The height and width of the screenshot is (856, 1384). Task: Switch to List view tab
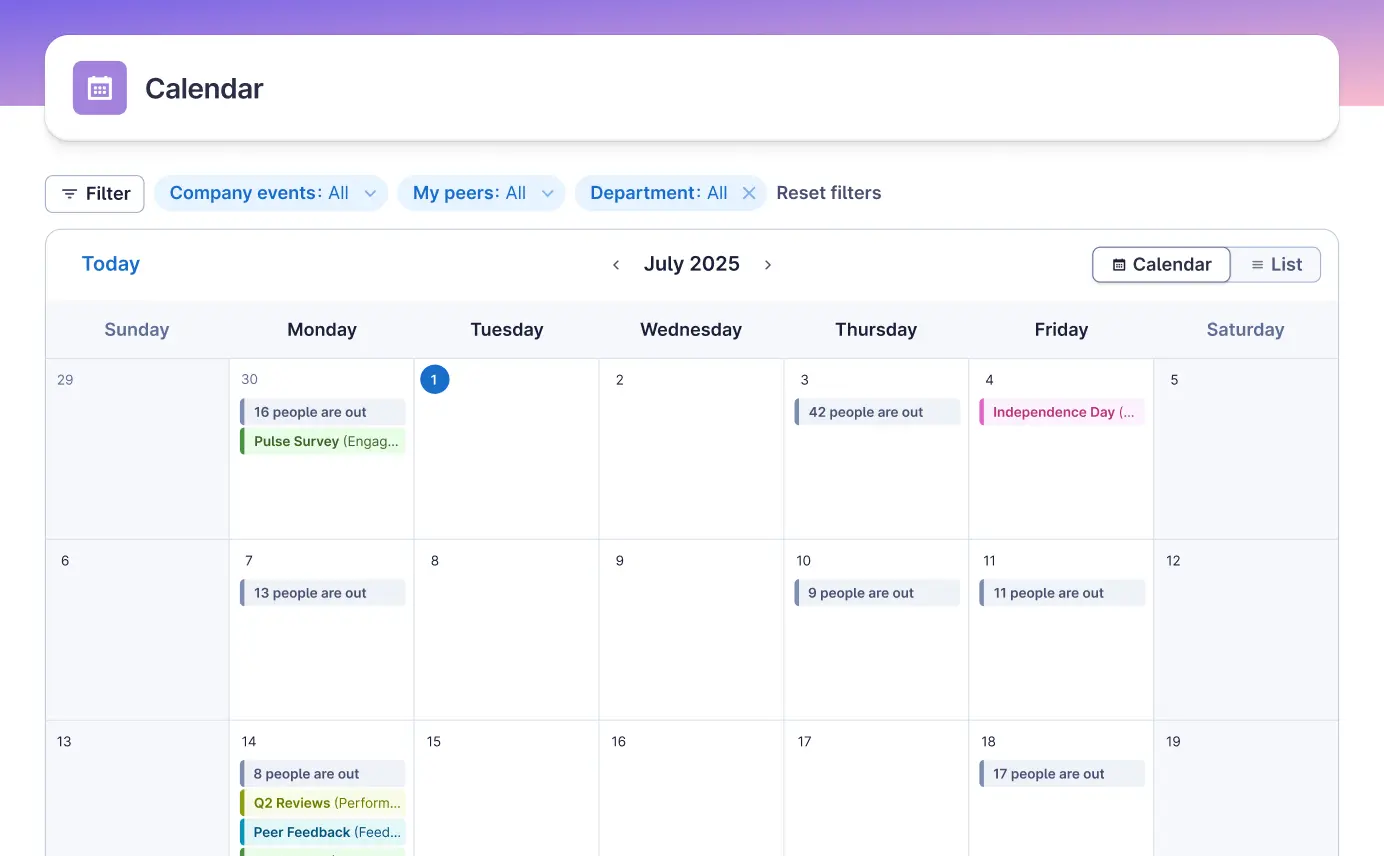coord(1276,265)
